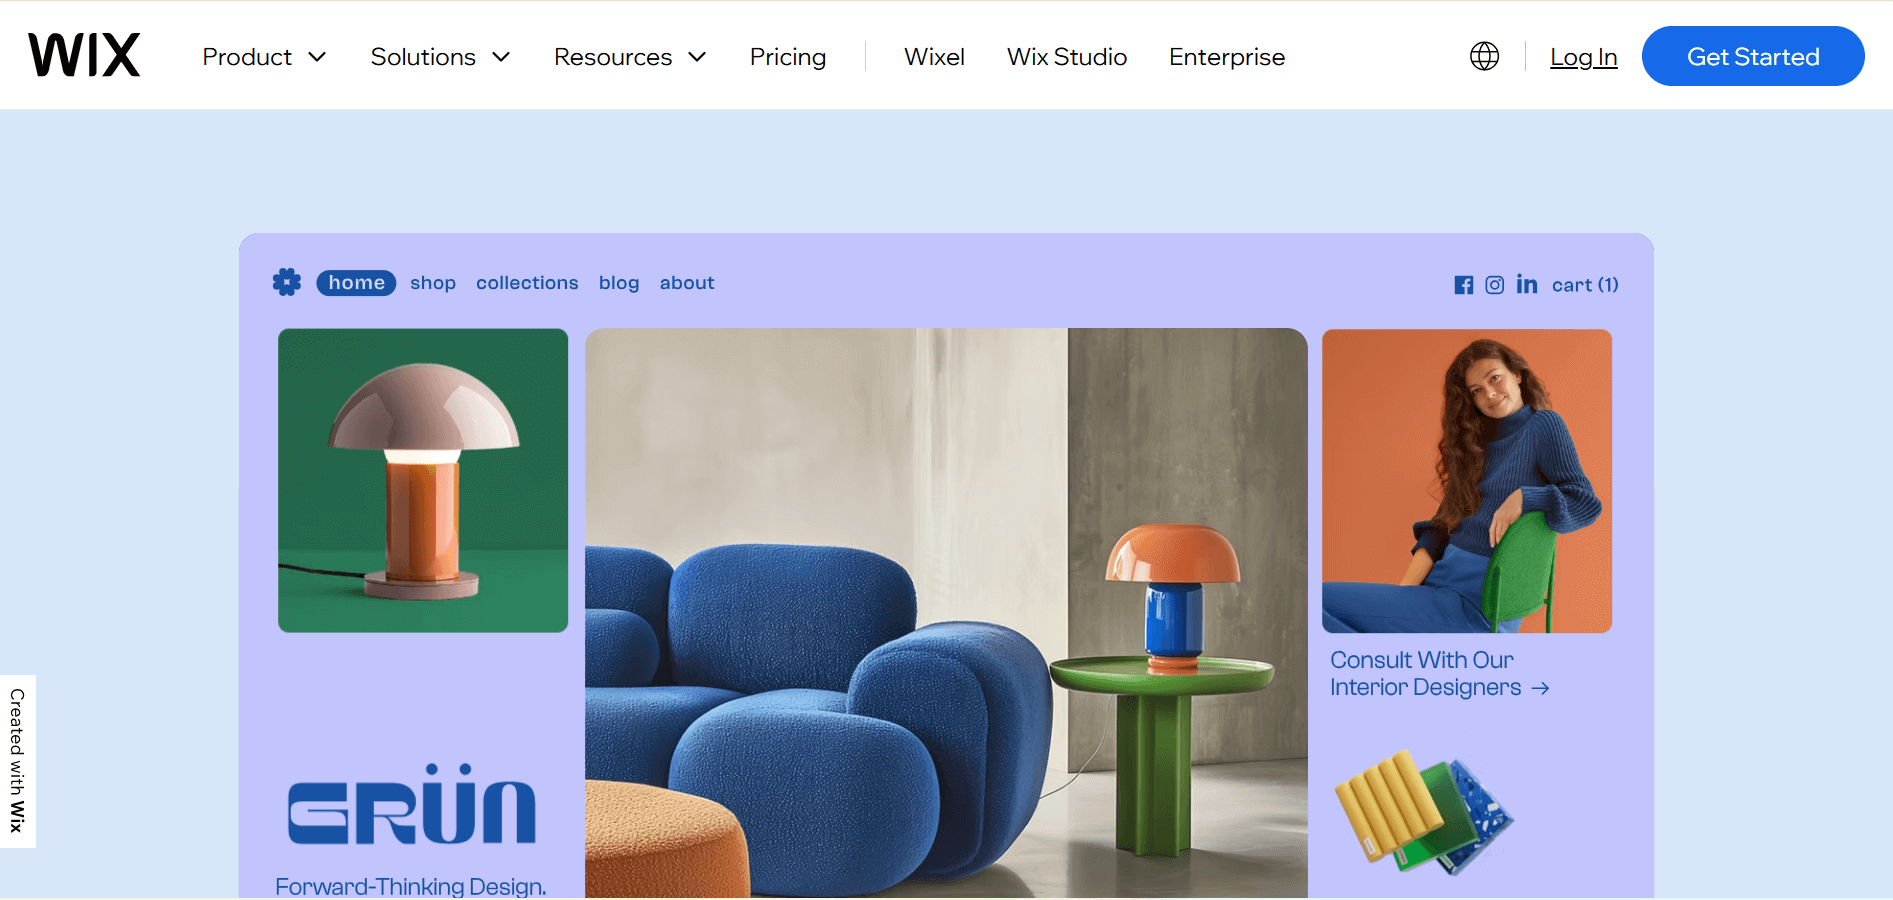Viewport: 1893px width, 900px height.
Task: Open the LinkedIn icon link
Action: point(1526,285)
